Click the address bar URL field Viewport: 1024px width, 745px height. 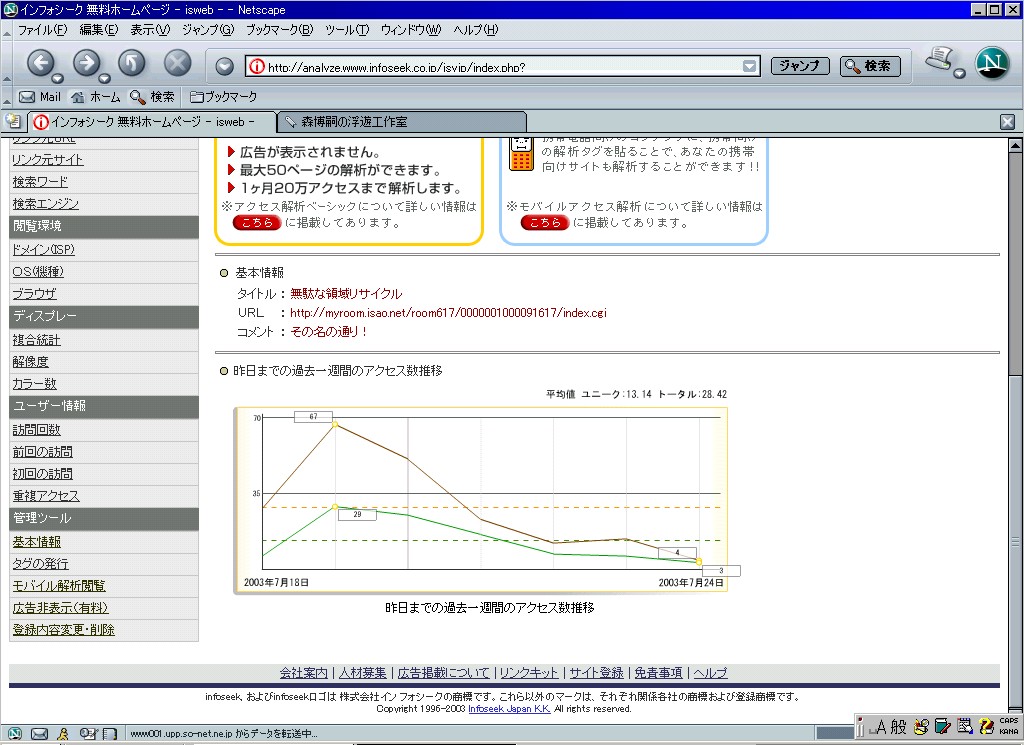[x=500, y=67]
